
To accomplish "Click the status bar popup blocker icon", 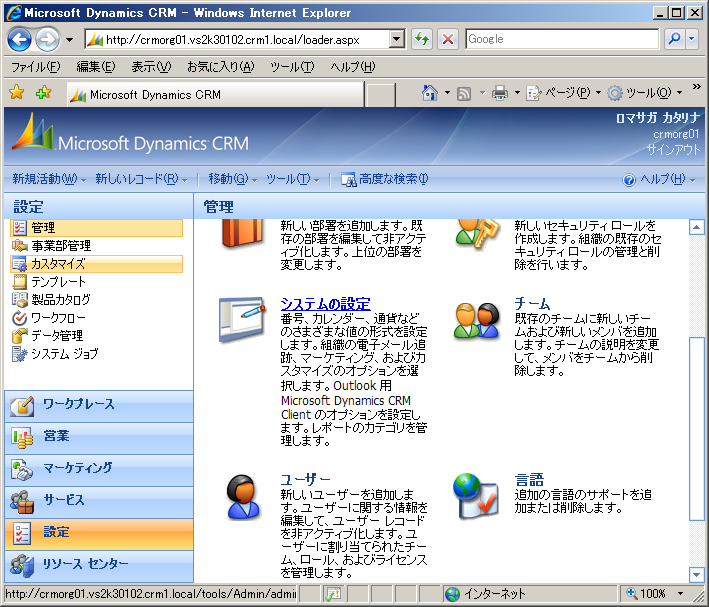I will pos(333,593).
